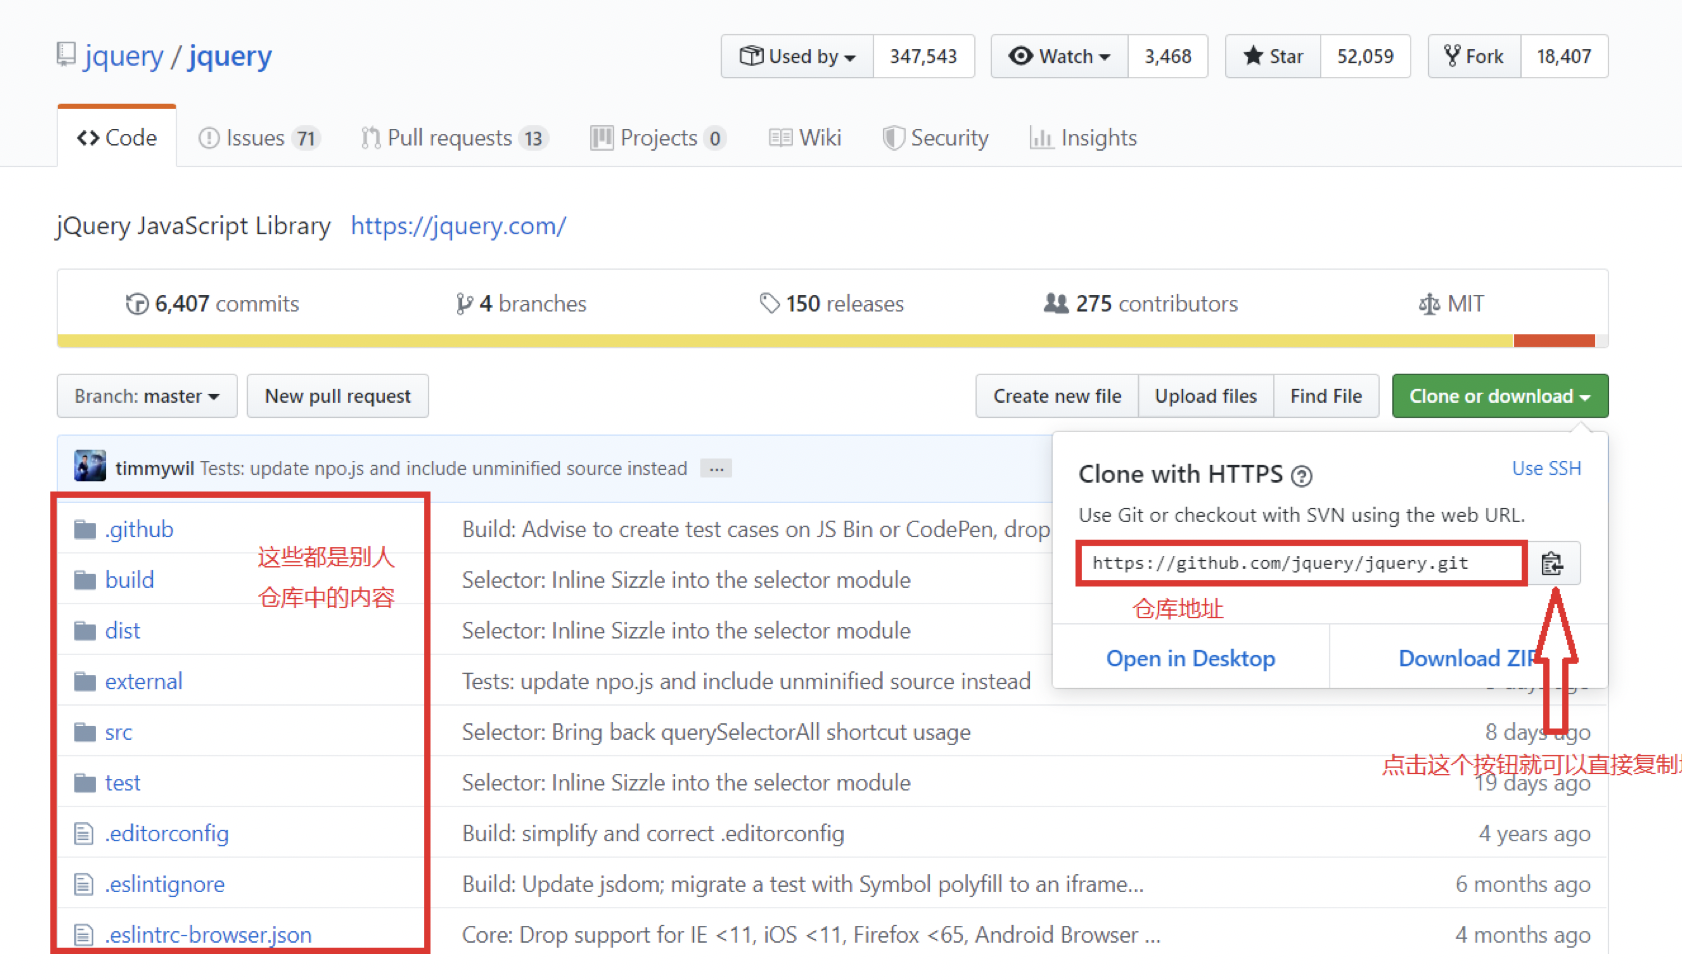This screenshot has width=1682, height=980.
Task: Click the bold jquery repository name link
Action: pos(230,56)
